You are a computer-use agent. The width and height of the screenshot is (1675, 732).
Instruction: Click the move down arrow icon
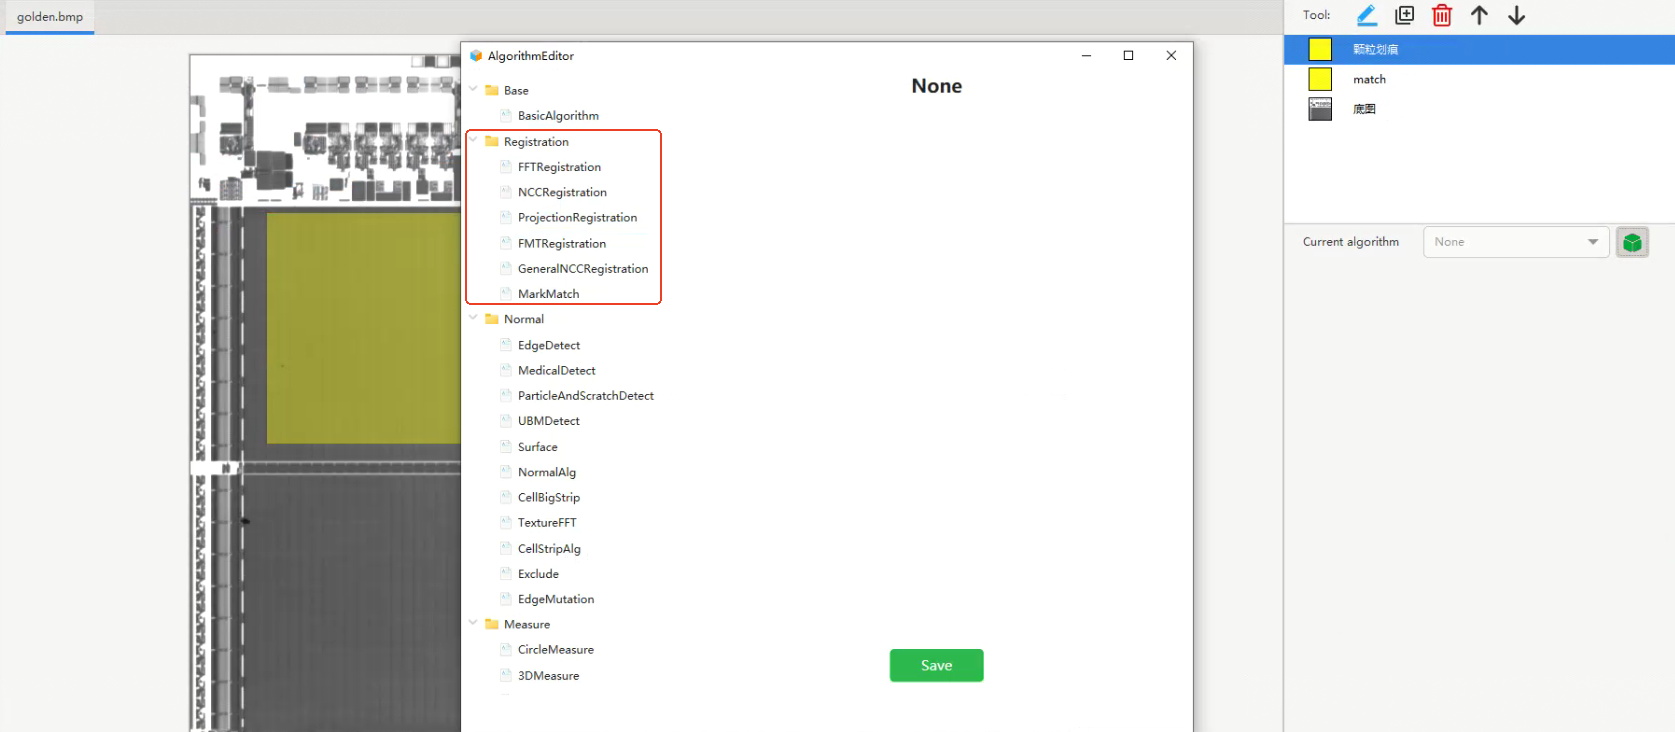coord(1516,15)
